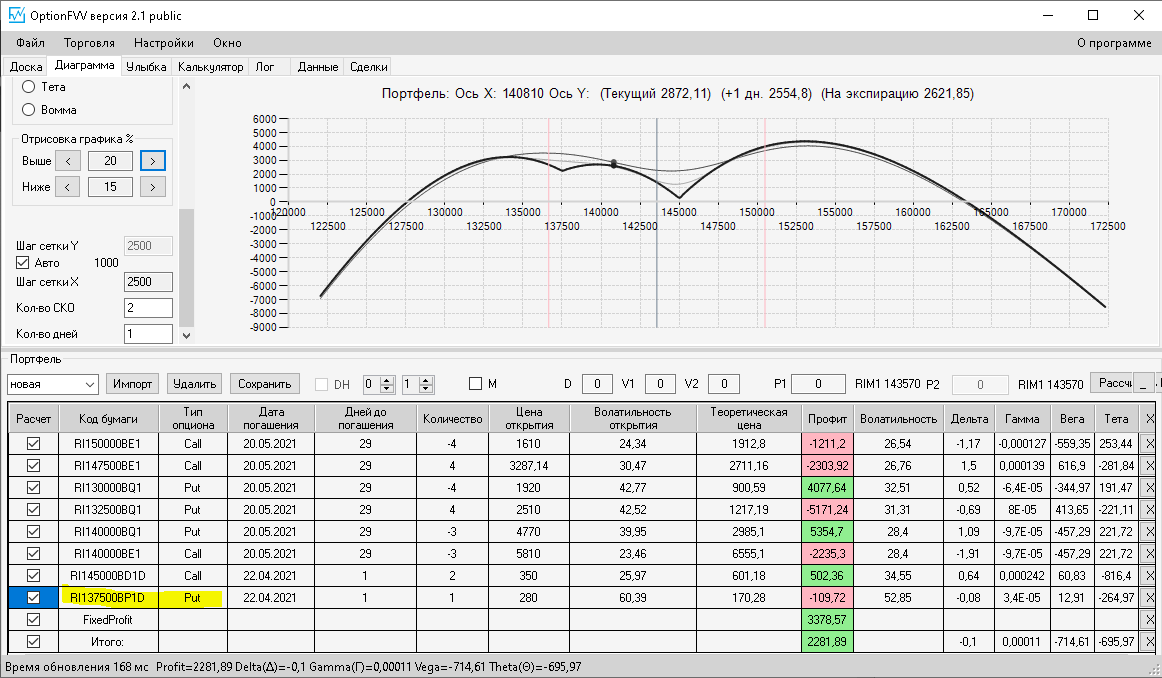This screenshot has height=678, width=1162.
Task: Uncheck the Расчет box for RI130000BQ1
Action: coord(33,488)
